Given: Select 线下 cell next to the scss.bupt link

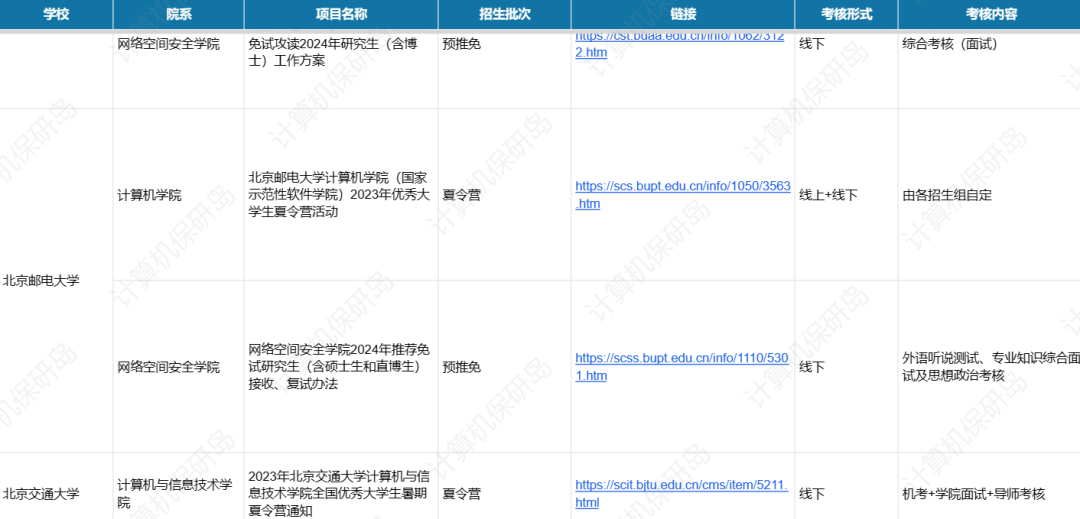Looking at the screenshot, I should coord(847,367).
